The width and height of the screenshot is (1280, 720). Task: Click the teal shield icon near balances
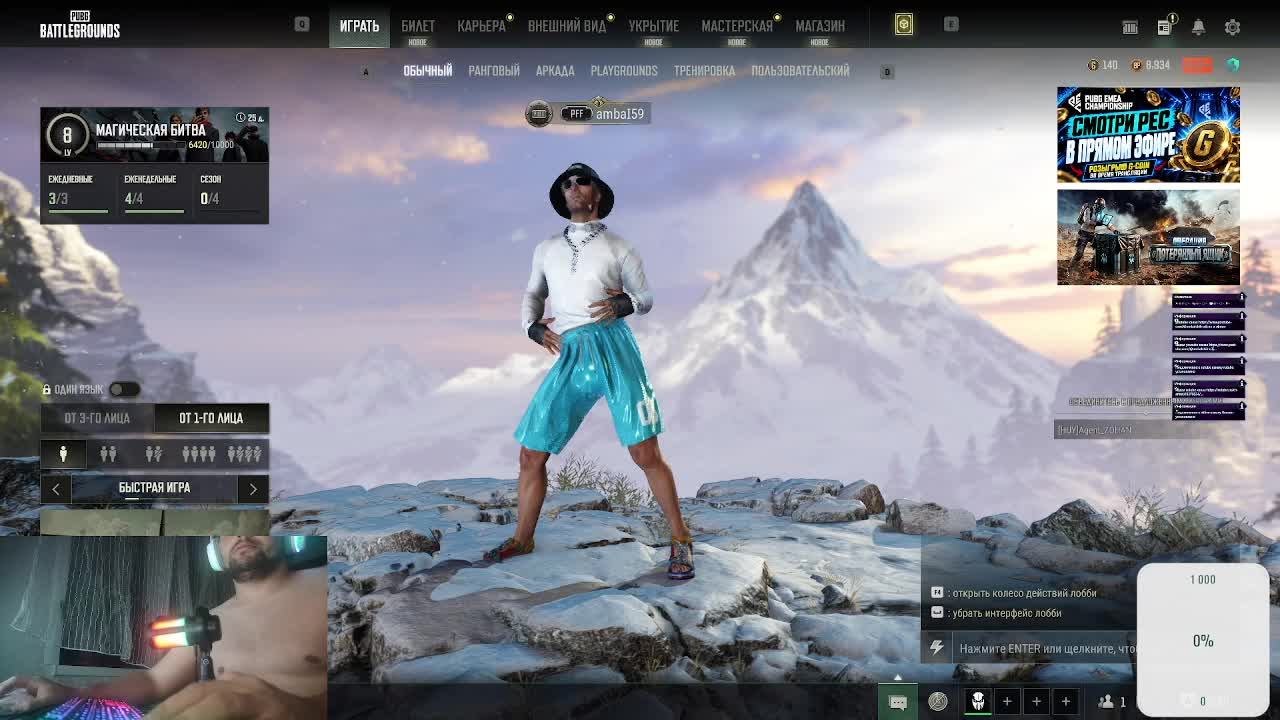point(1233,65)
